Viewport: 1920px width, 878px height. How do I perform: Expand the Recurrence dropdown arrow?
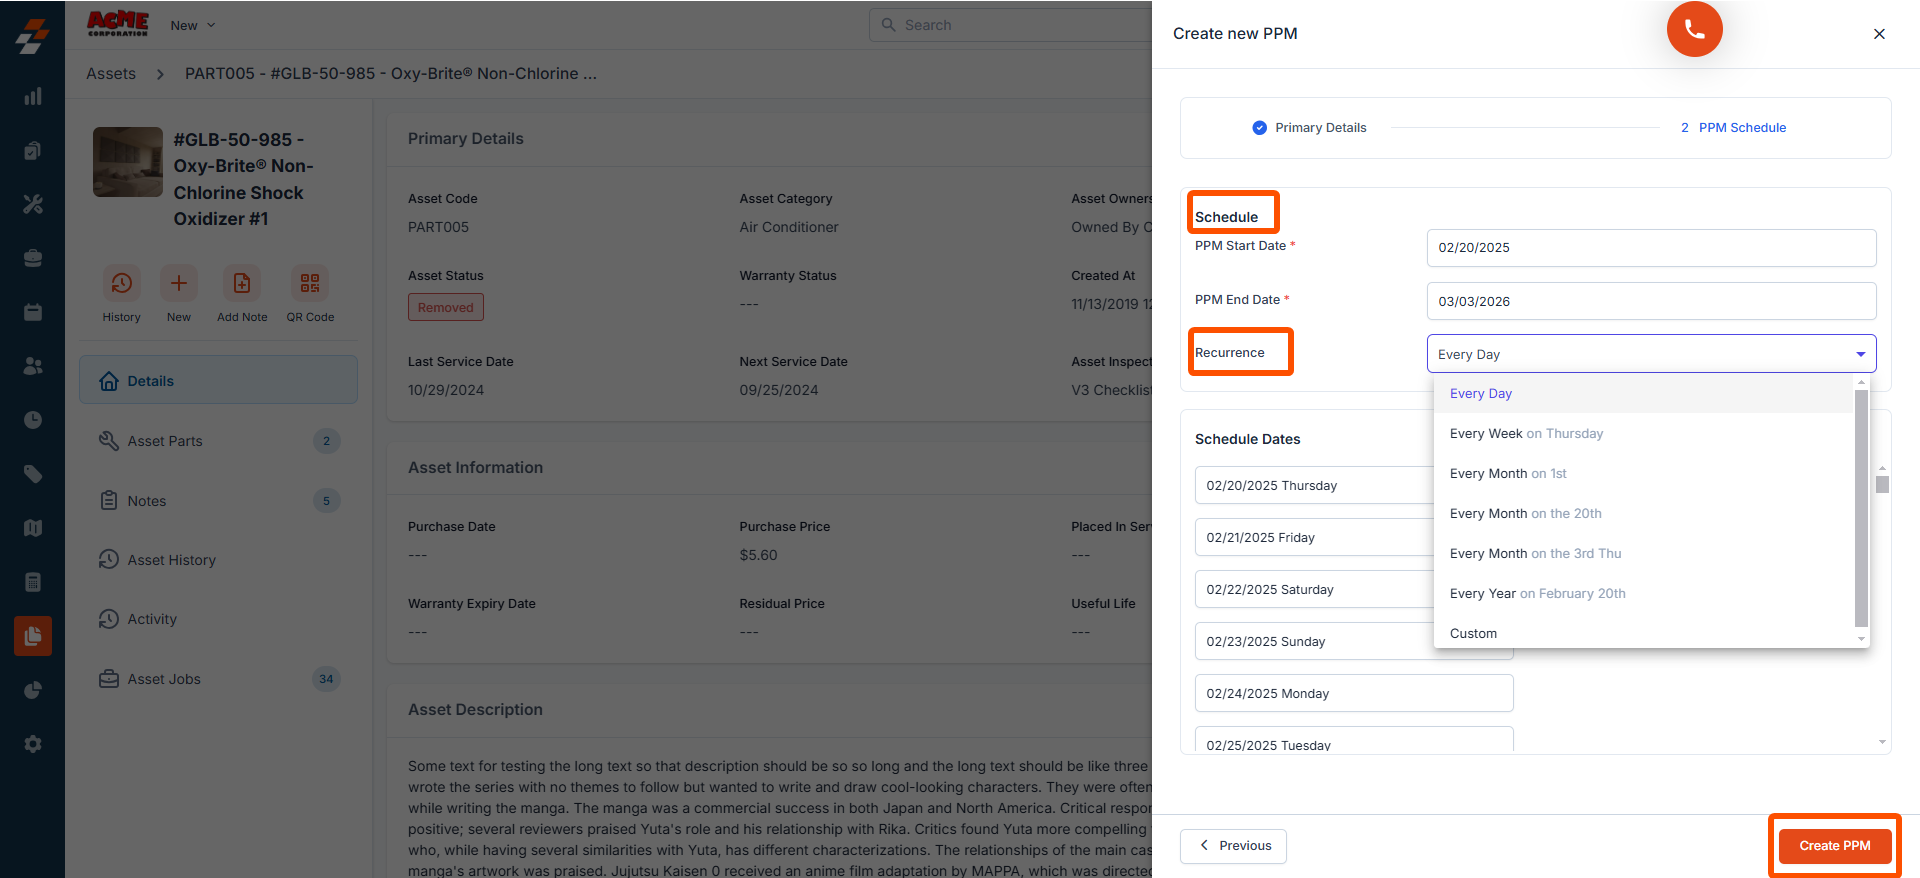click(x=1860, y=354)
